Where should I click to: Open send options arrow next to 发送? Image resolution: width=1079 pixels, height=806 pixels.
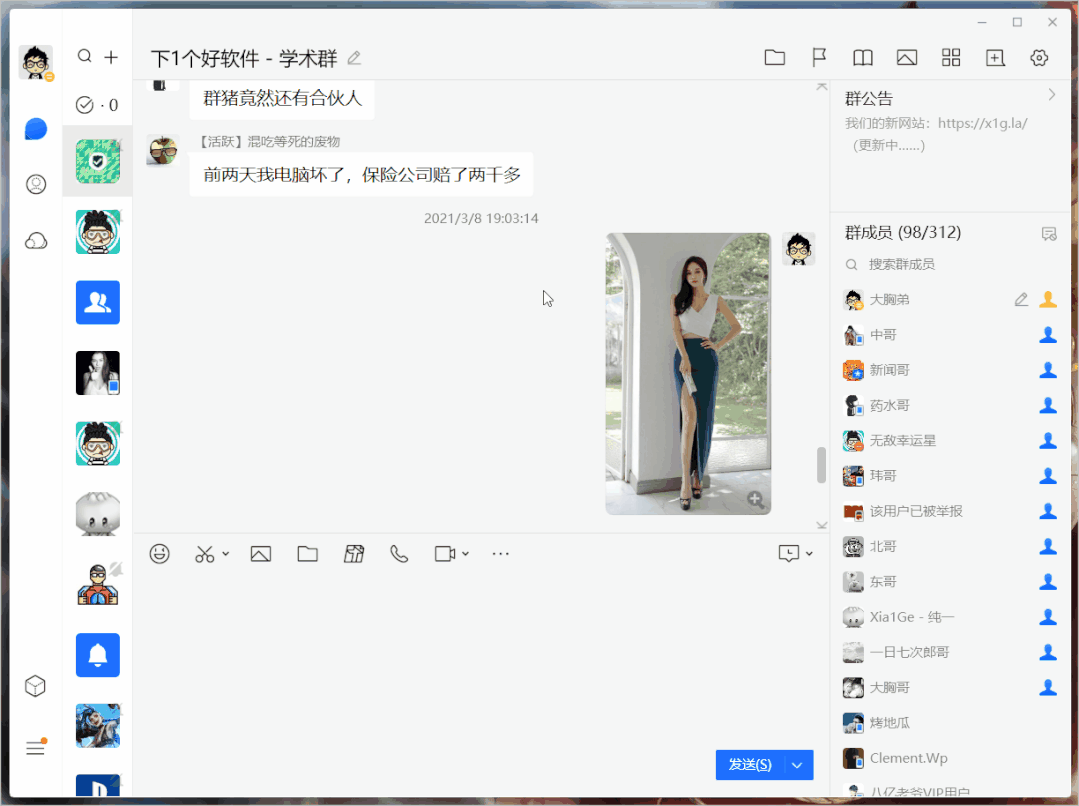(798, 765)
